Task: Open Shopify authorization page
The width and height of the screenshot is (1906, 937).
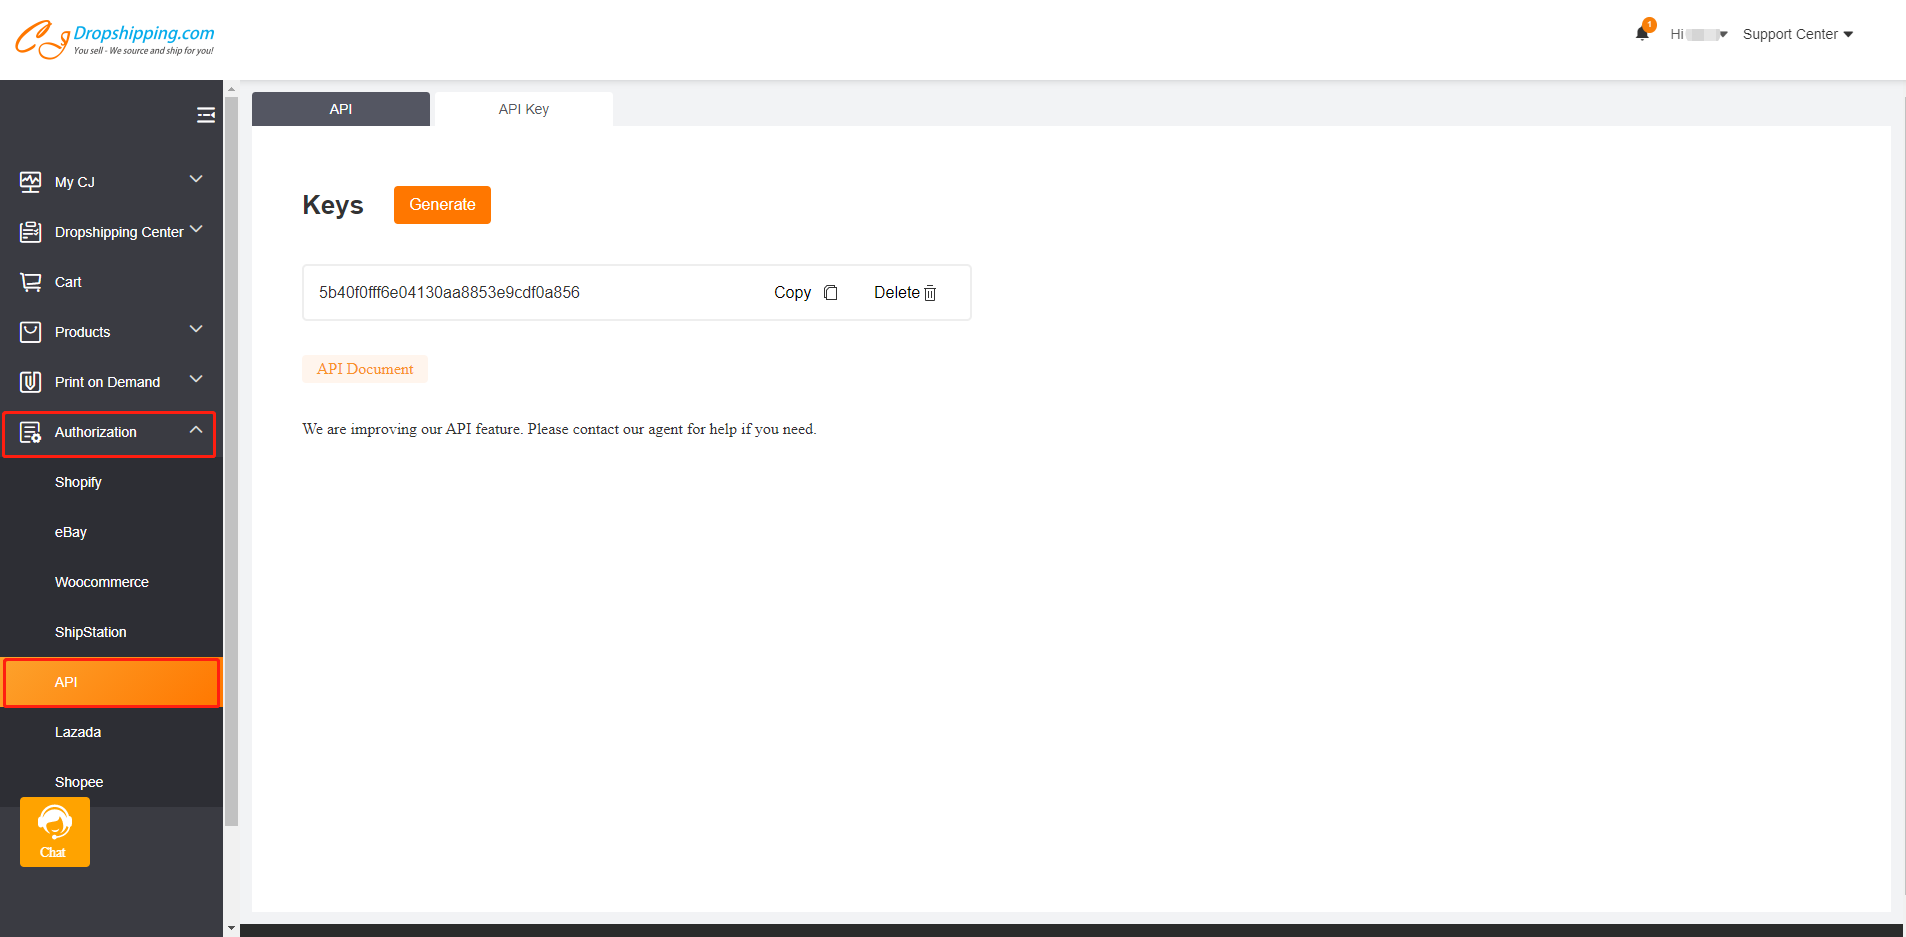Action: pos(78,482)
